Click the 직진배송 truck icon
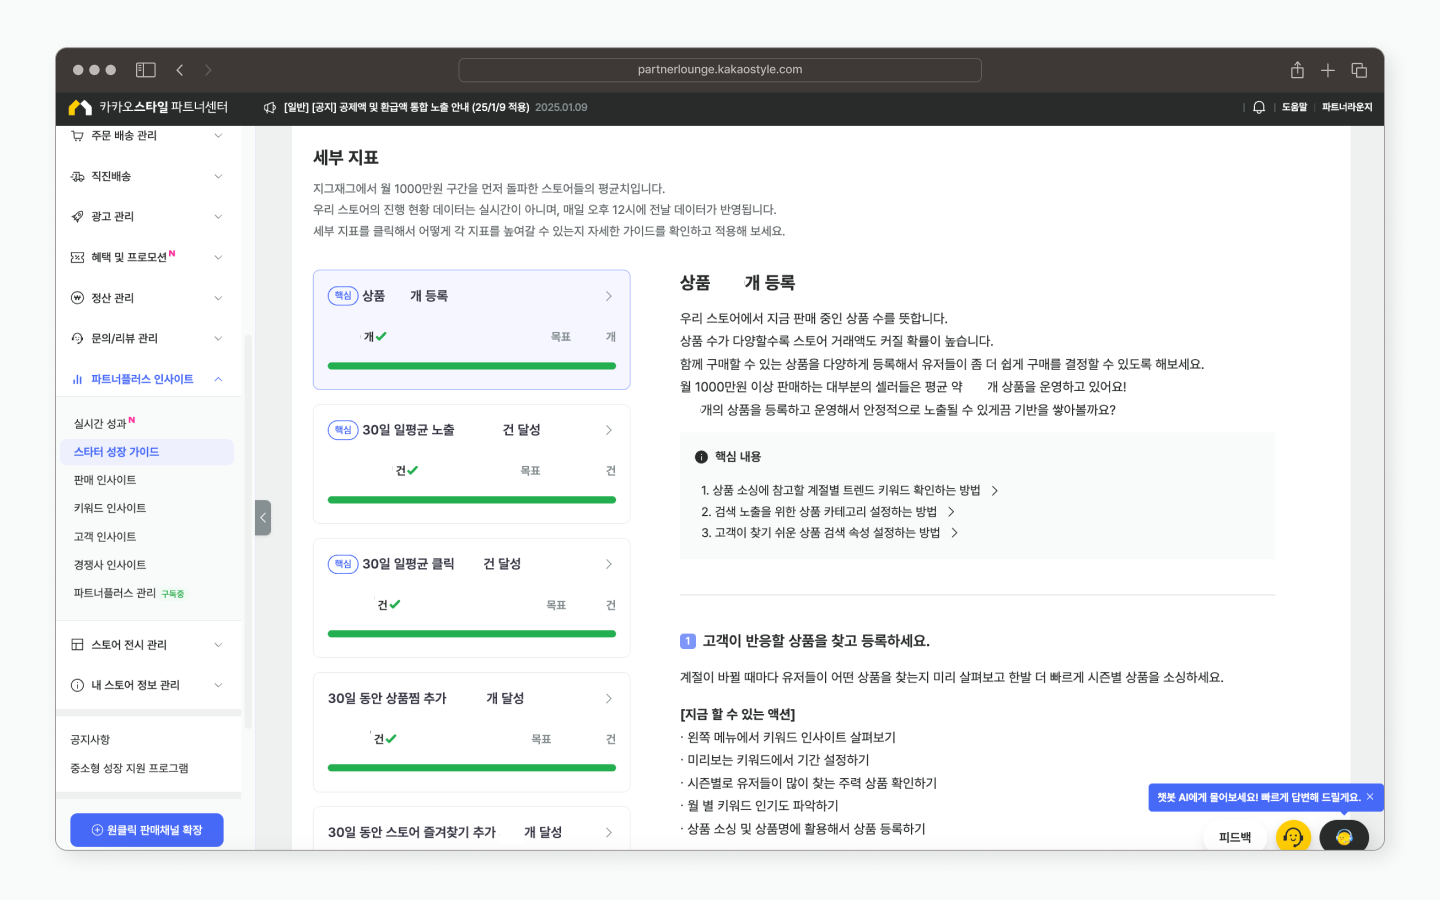1440x900 pixels. click(77, 177)
